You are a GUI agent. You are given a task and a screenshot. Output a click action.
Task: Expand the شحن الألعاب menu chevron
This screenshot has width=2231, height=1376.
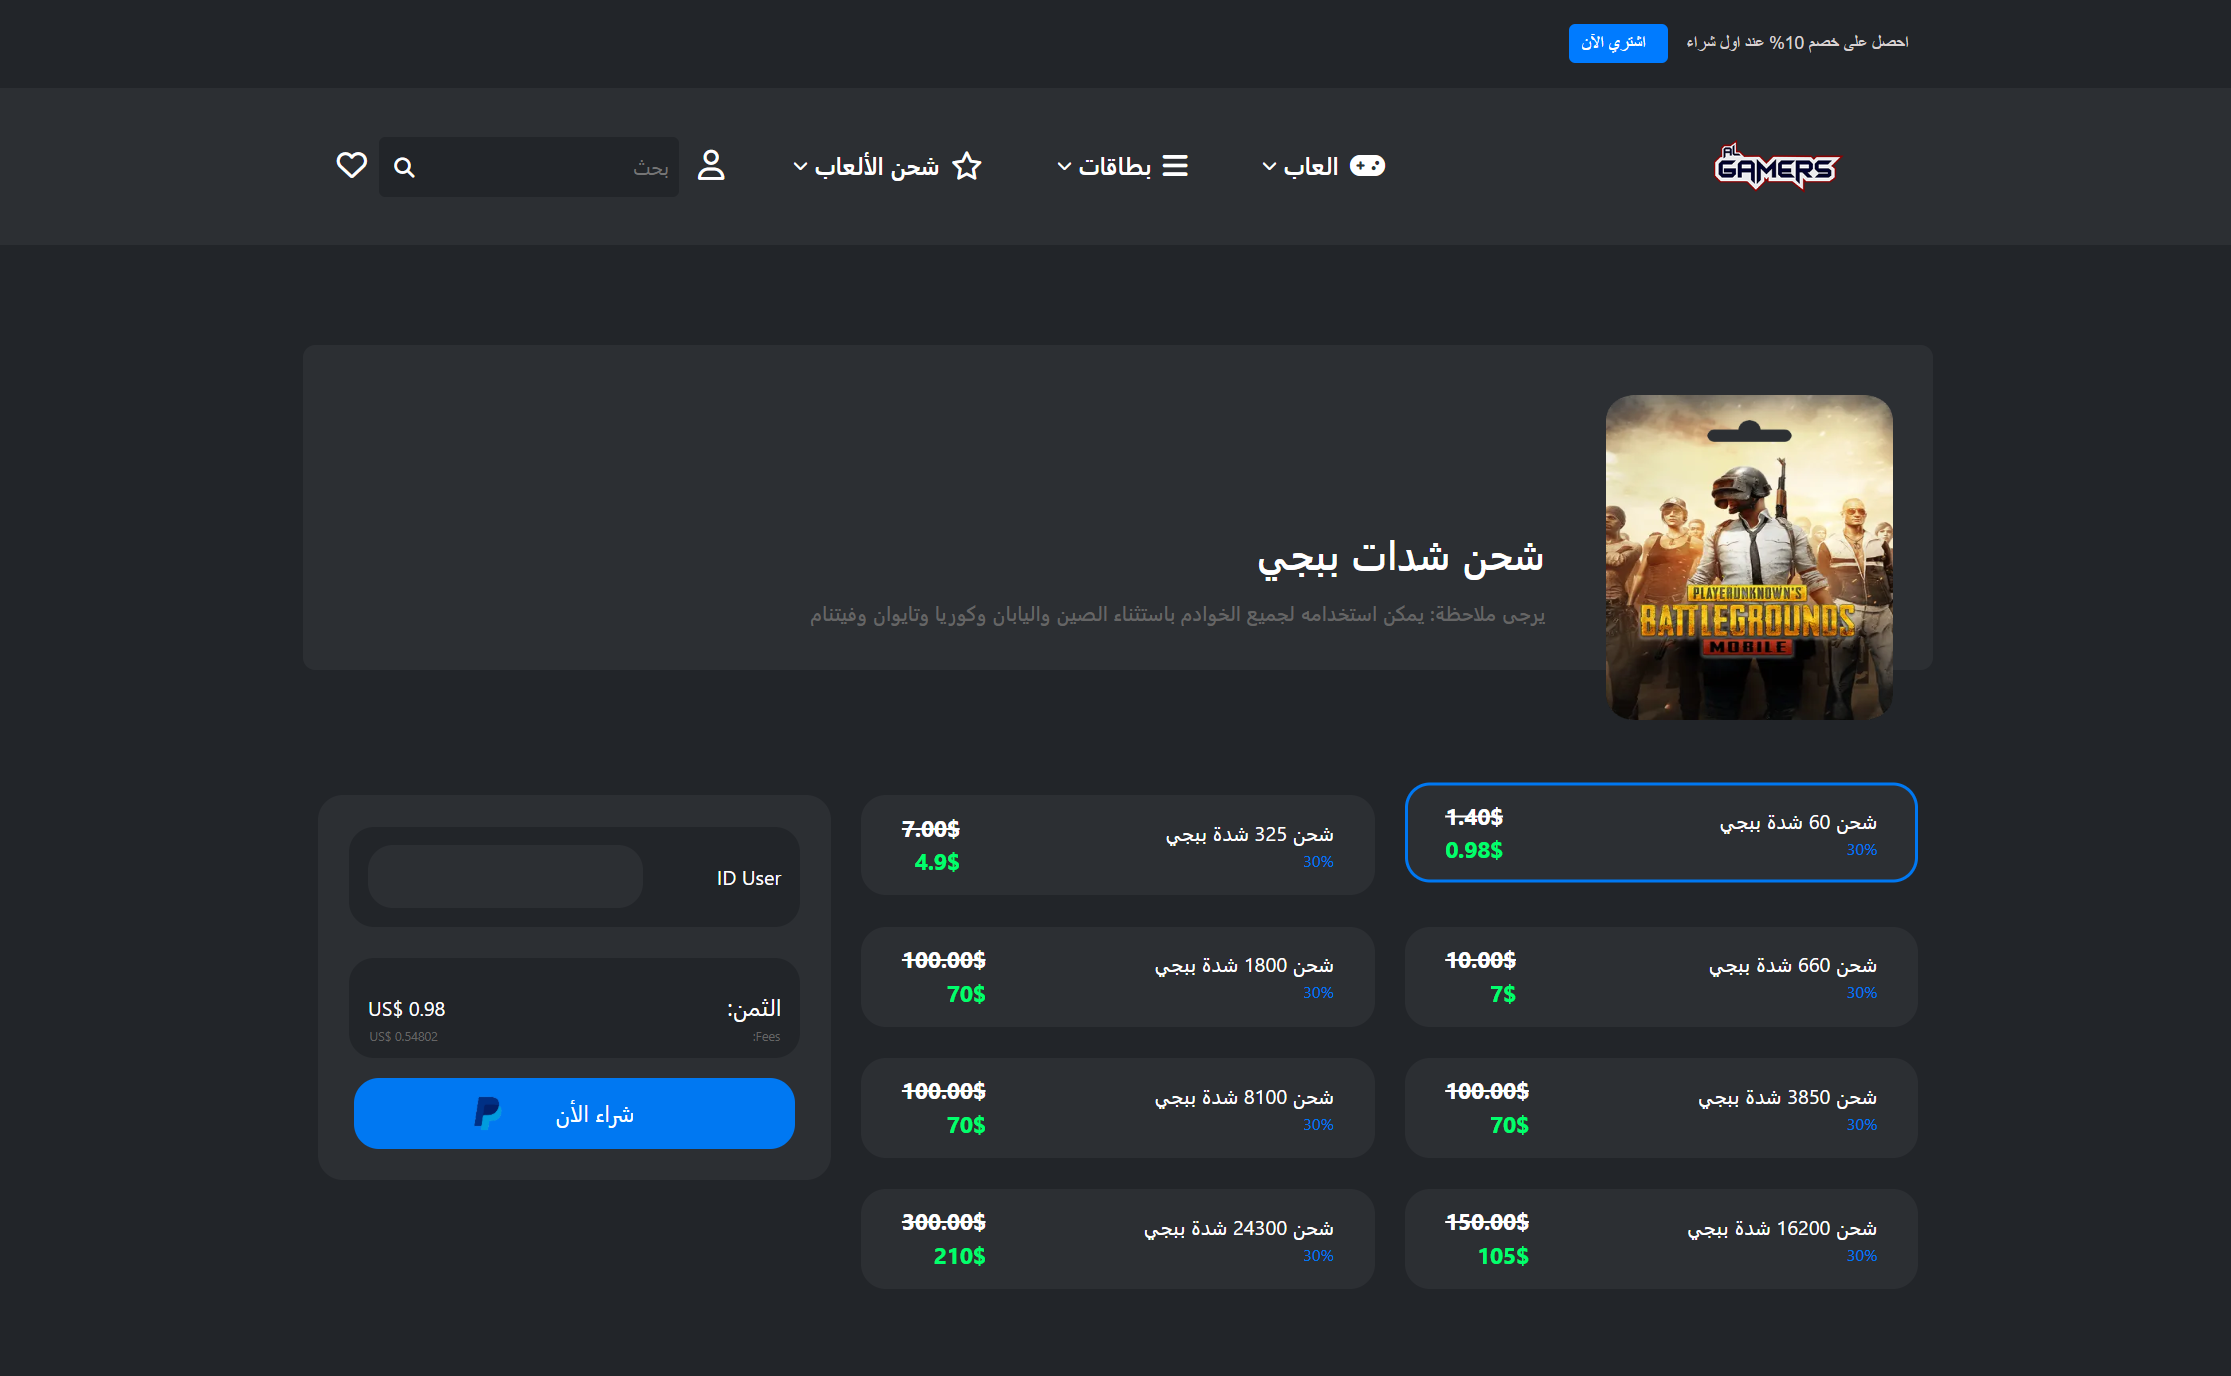click(x=800, y=167)
